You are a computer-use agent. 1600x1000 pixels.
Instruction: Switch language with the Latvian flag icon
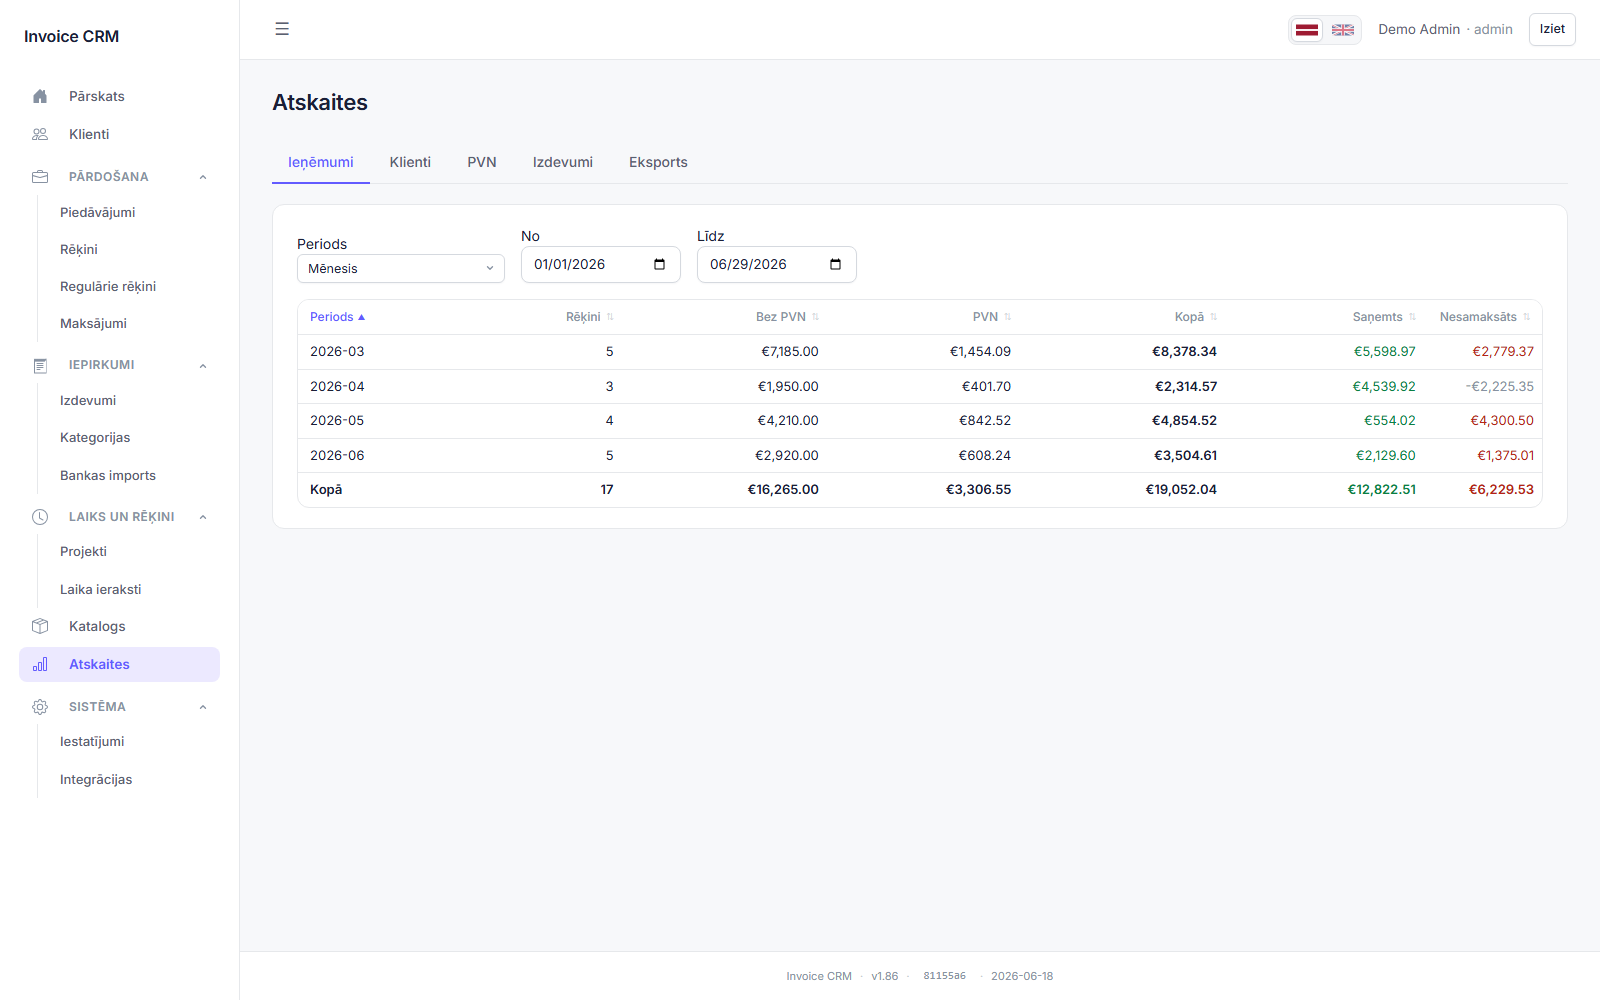(1307, 30)
